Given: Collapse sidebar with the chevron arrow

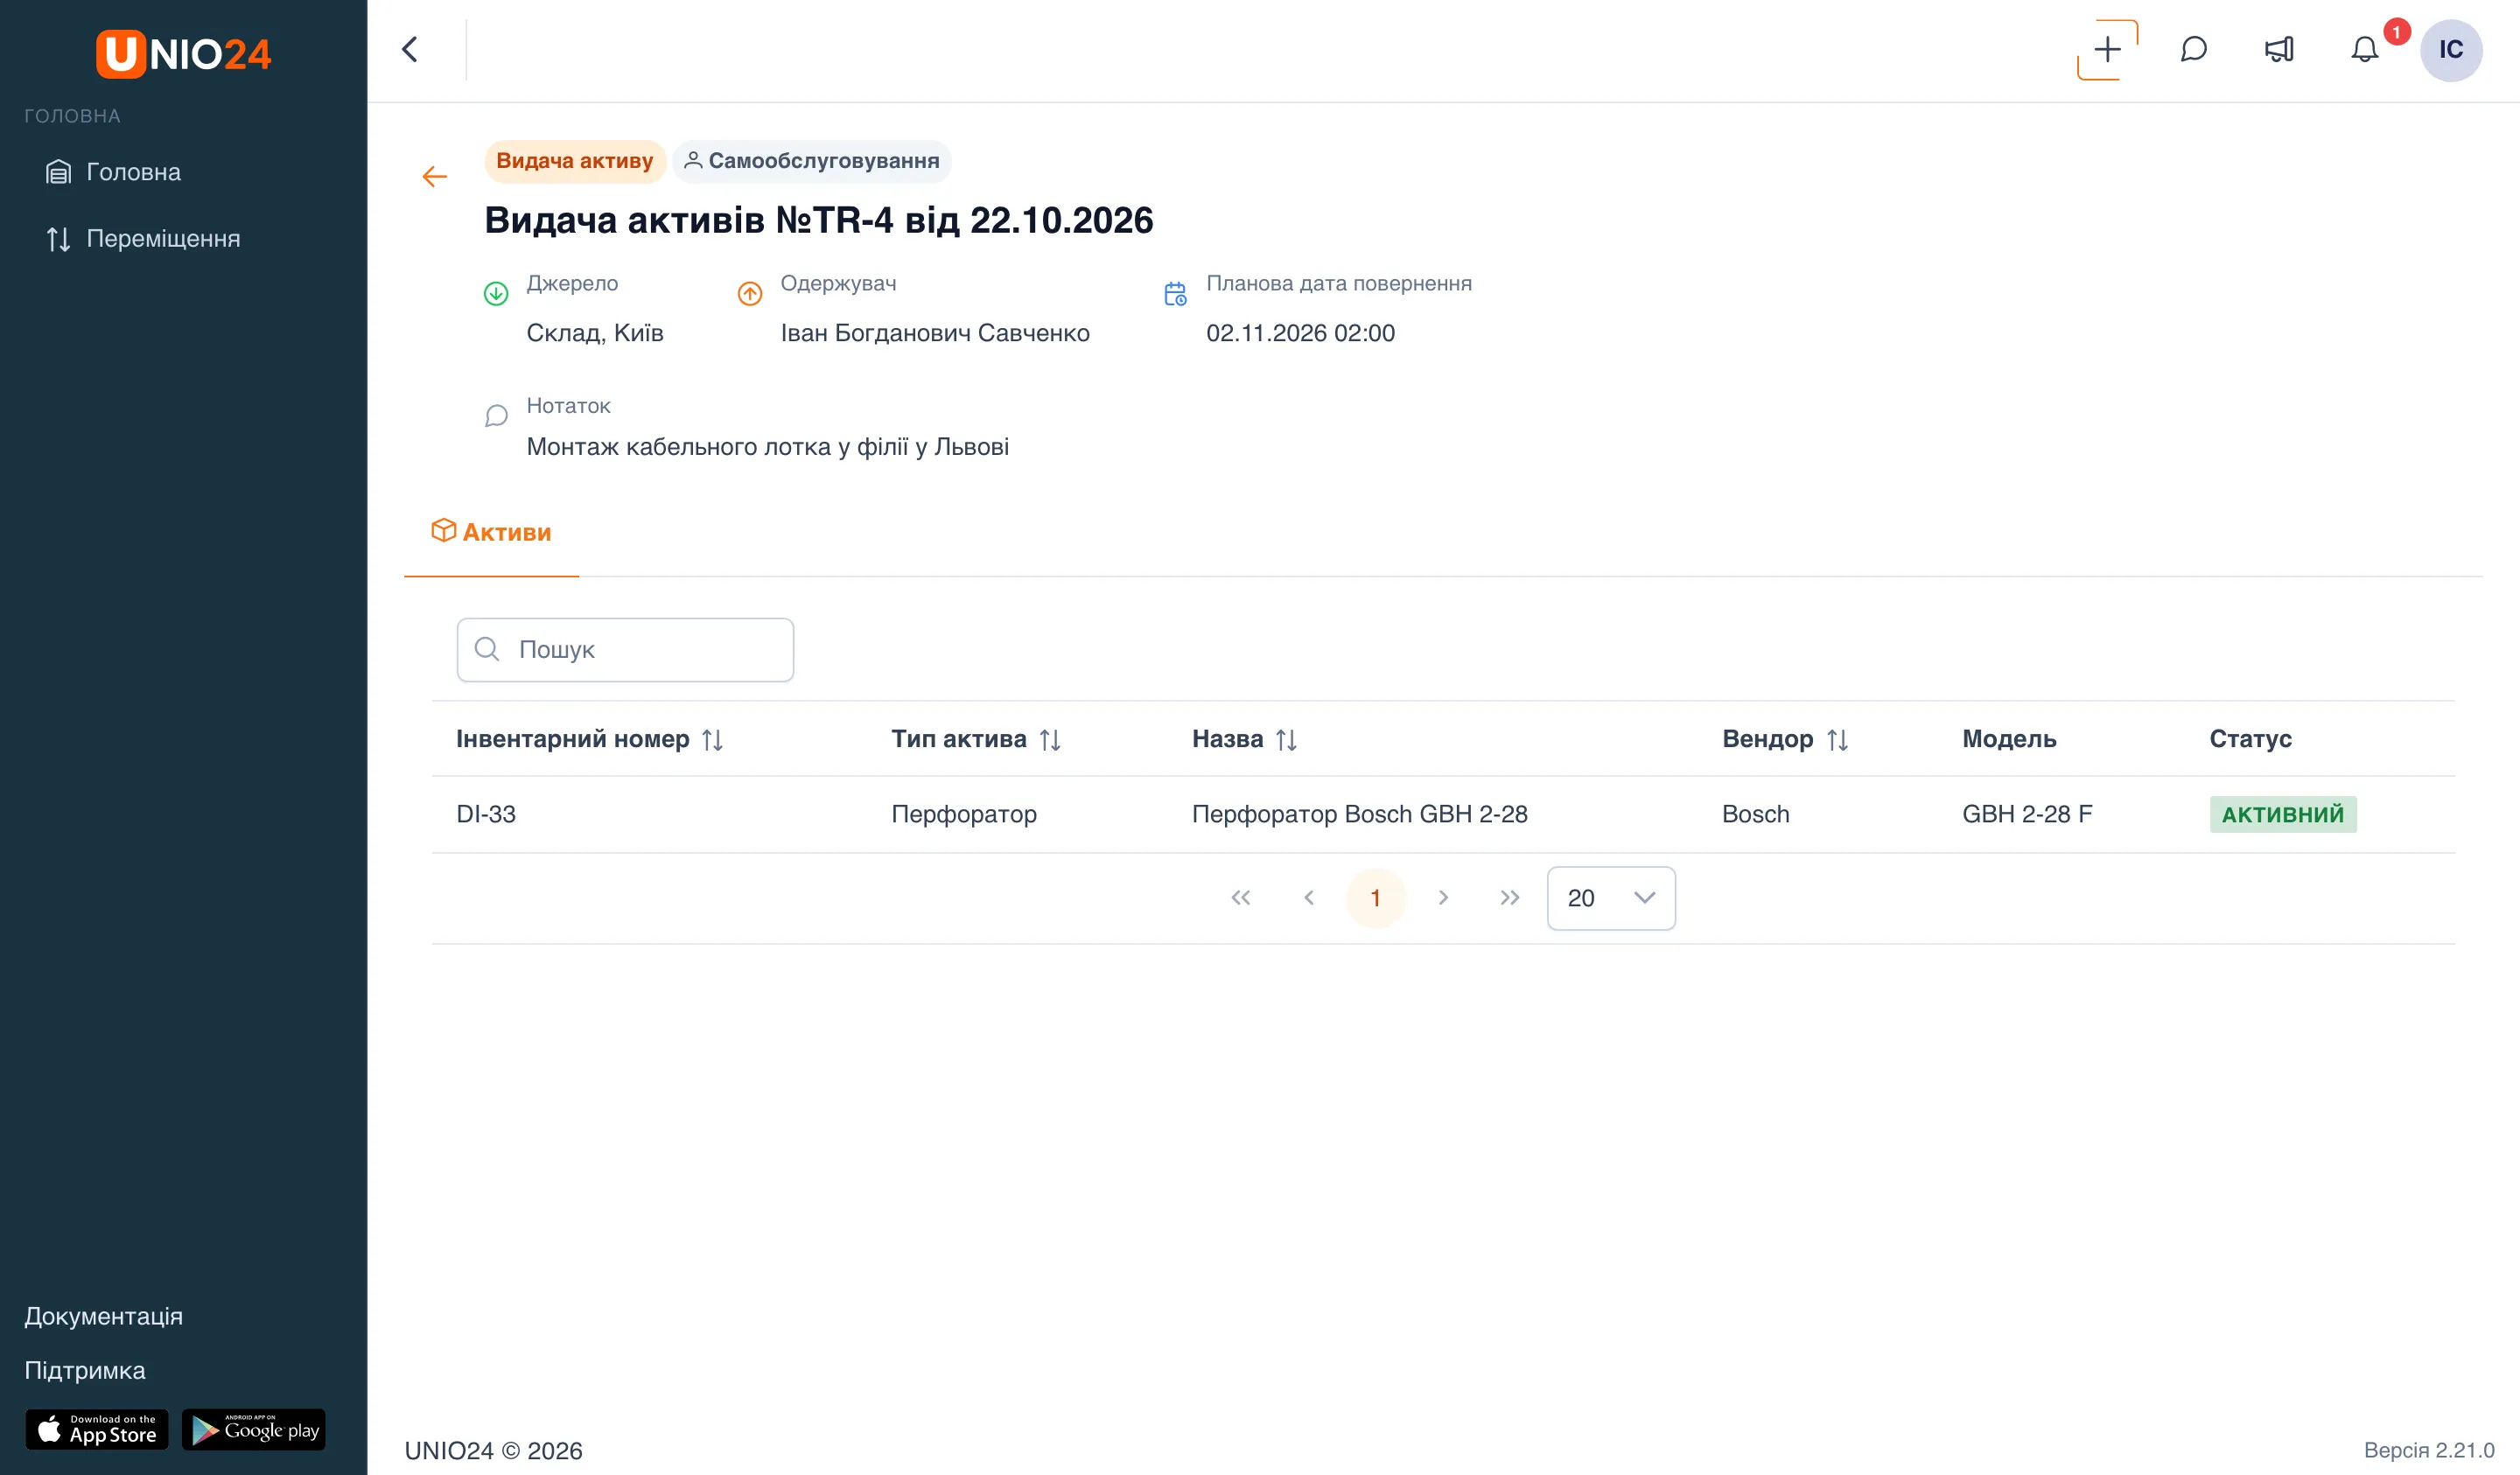Looking at the screenshot, I should click(x=410, y=50).
